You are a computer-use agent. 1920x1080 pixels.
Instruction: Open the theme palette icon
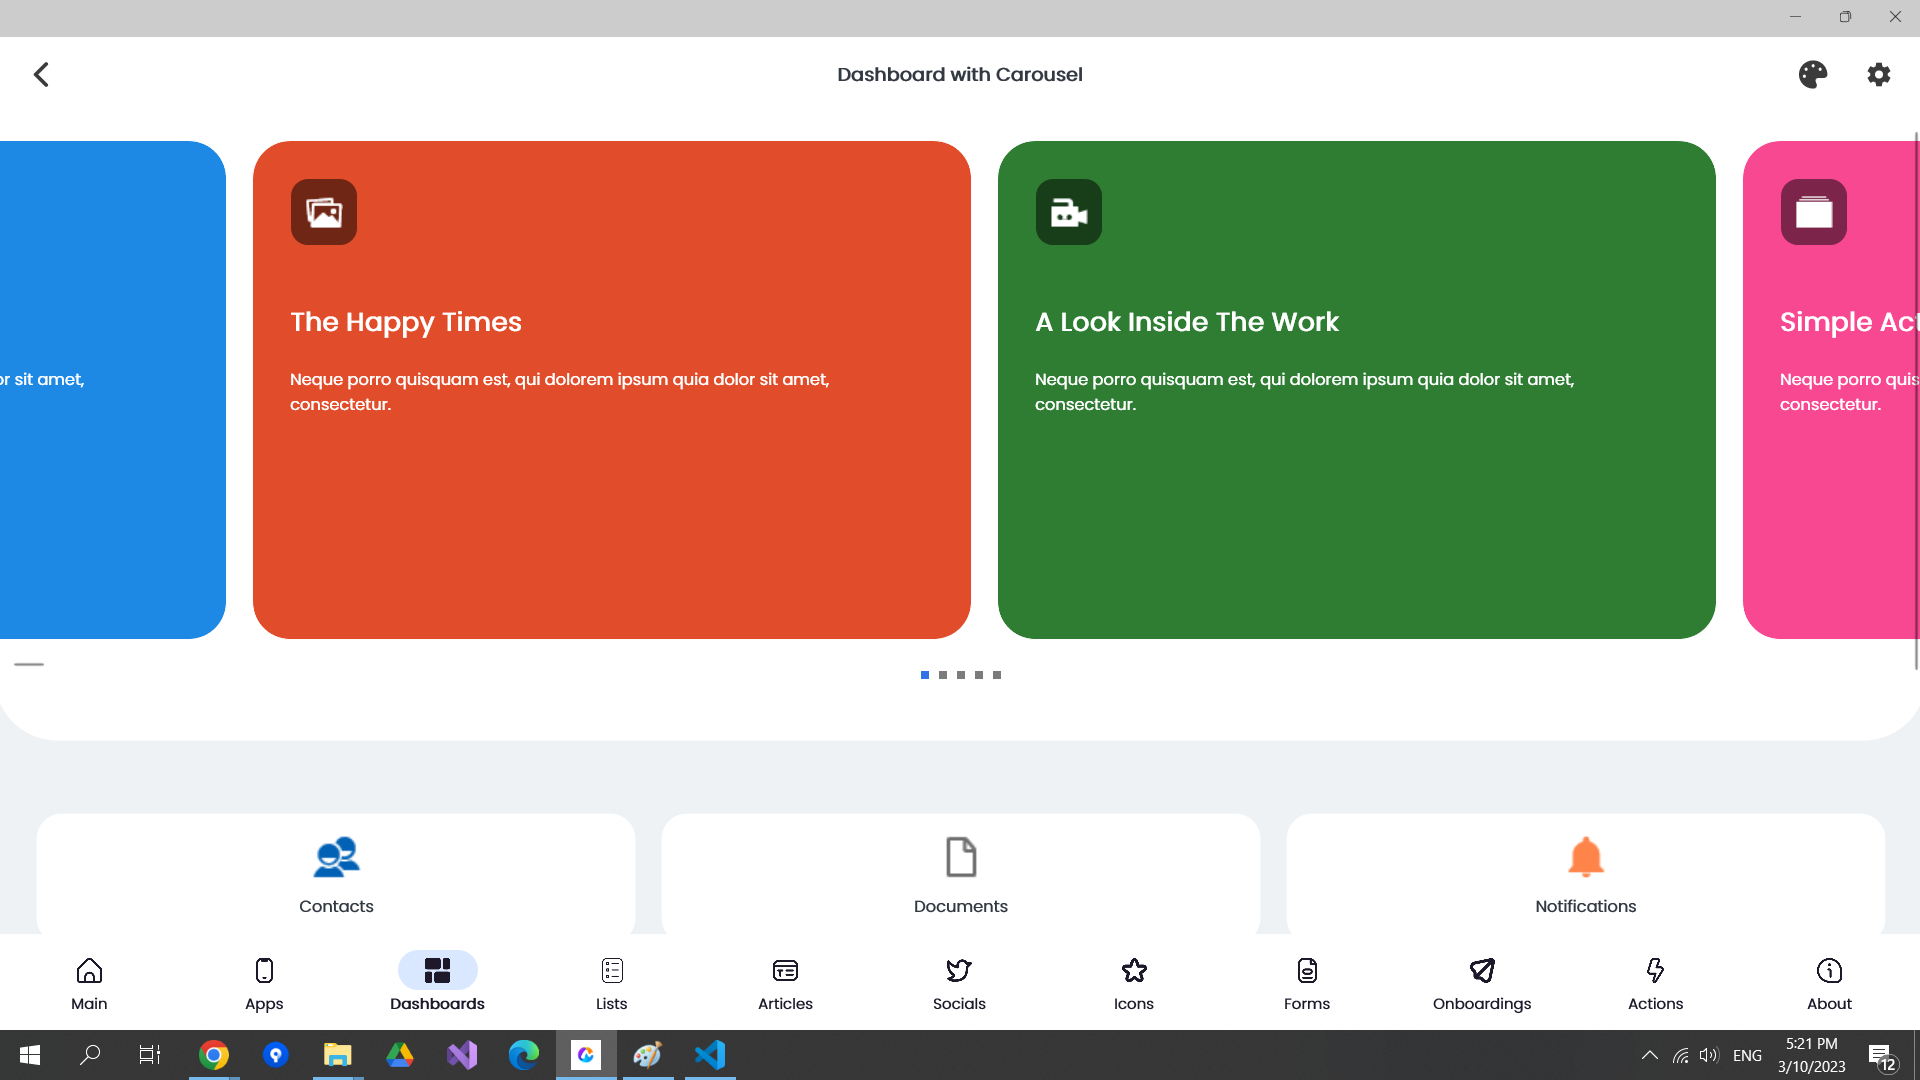(x=1812, y=74)
